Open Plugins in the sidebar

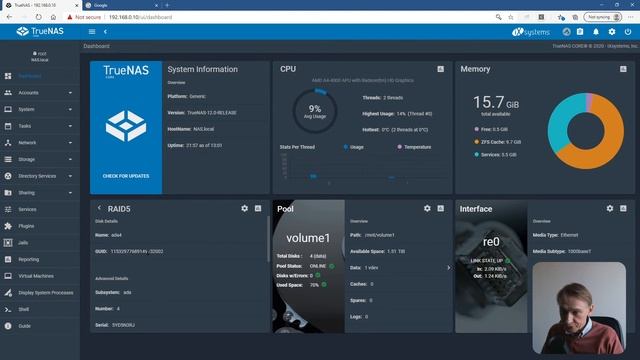(40, 226)
